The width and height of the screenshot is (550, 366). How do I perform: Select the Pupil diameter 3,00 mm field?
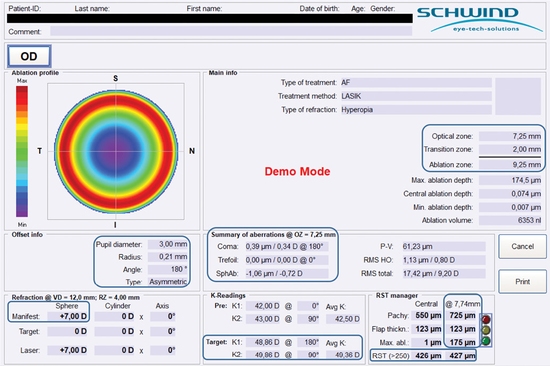pos(168,244)
